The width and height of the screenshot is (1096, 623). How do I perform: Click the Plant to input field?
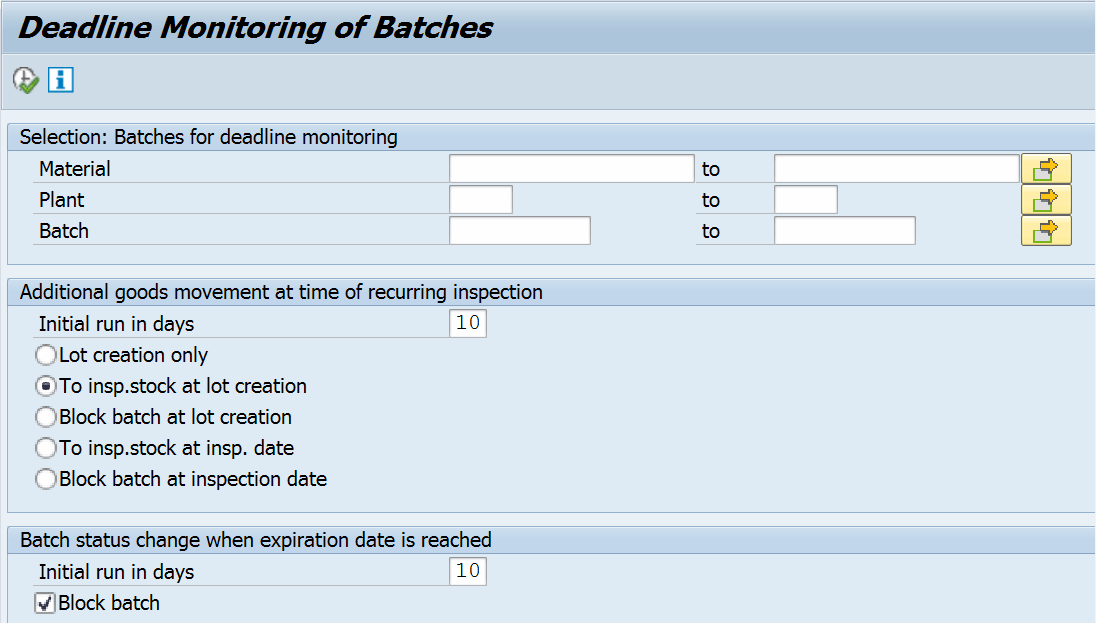805,199
